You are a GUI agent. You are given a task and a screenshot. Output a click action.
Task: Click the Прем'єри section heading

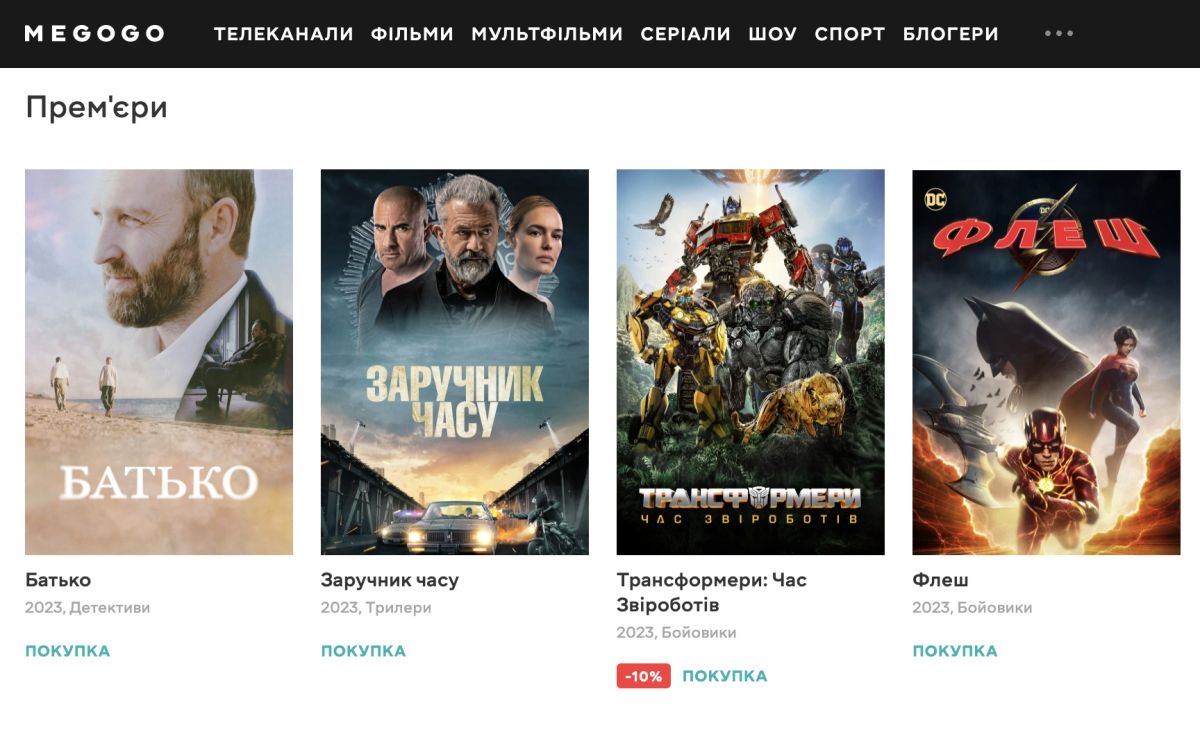(x=96, y=107)
